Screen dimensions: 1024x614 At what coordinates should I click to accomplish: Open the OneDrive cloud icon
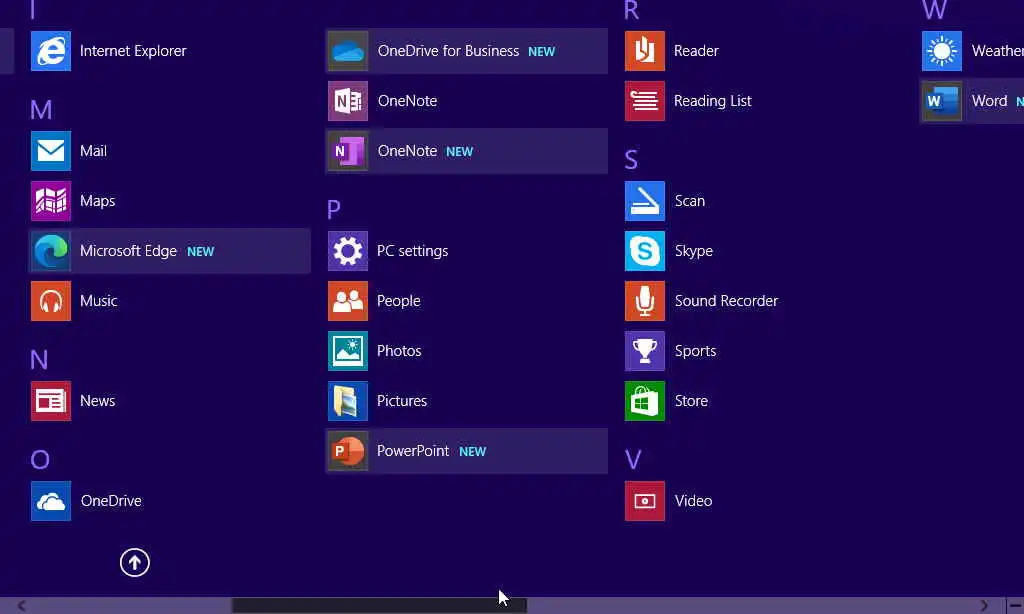point(51,501)
